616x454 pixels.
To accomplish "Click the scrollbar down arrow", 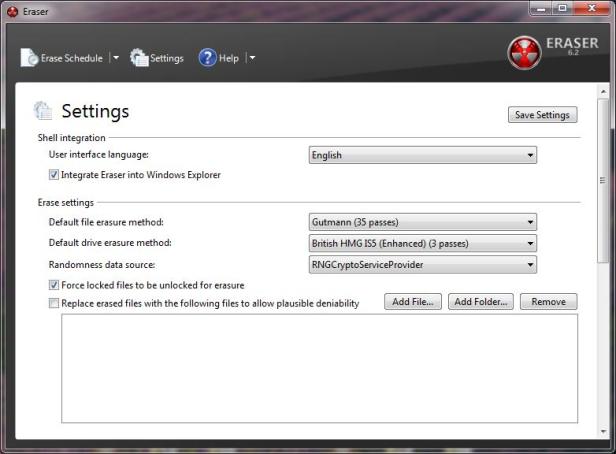I will (x=603, y=432).
